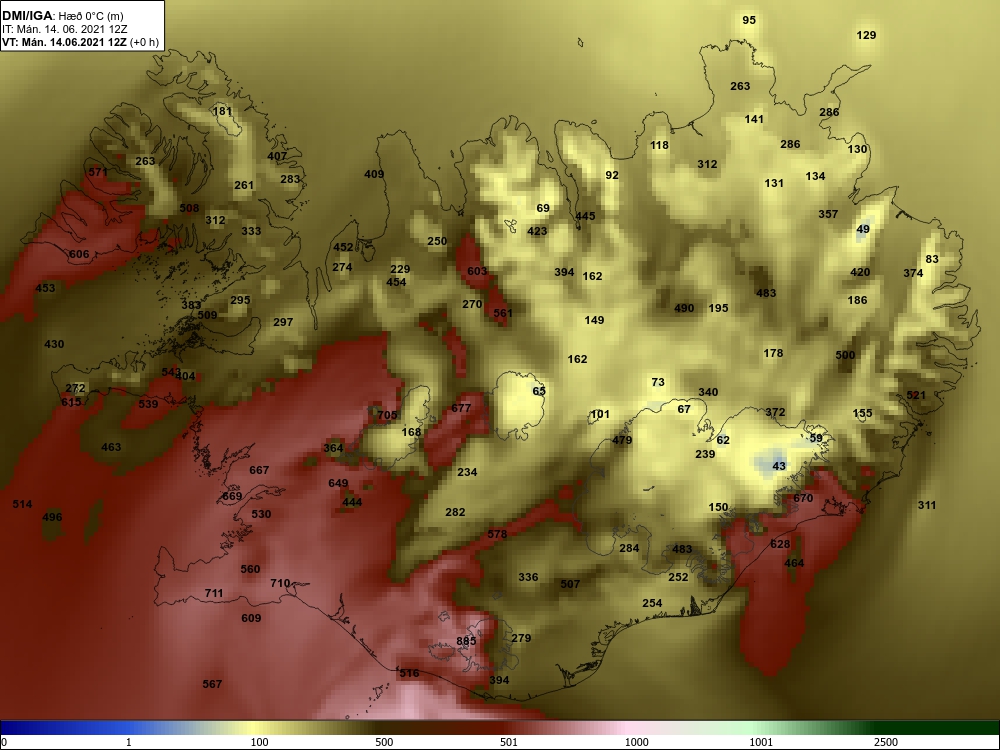Click the map value '407'

277,156
